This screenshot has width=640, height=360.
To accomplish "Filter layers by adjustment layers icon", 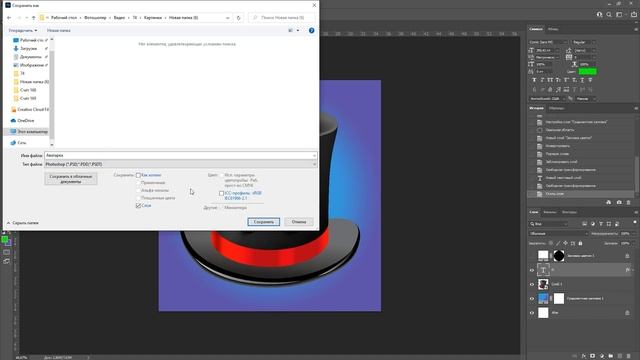I will click(x=593, y=224).
